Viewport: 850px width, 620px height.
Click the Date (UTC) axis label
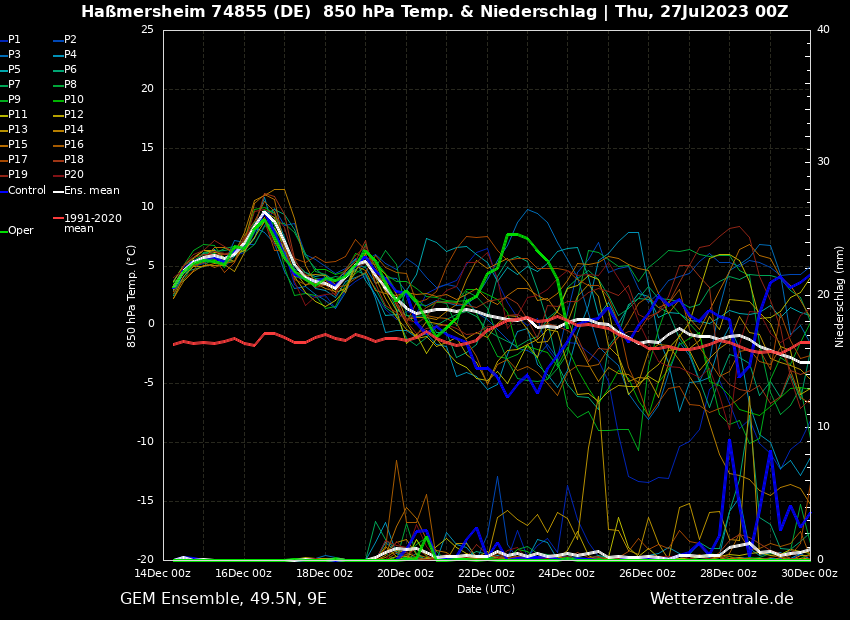click(486, 590)
